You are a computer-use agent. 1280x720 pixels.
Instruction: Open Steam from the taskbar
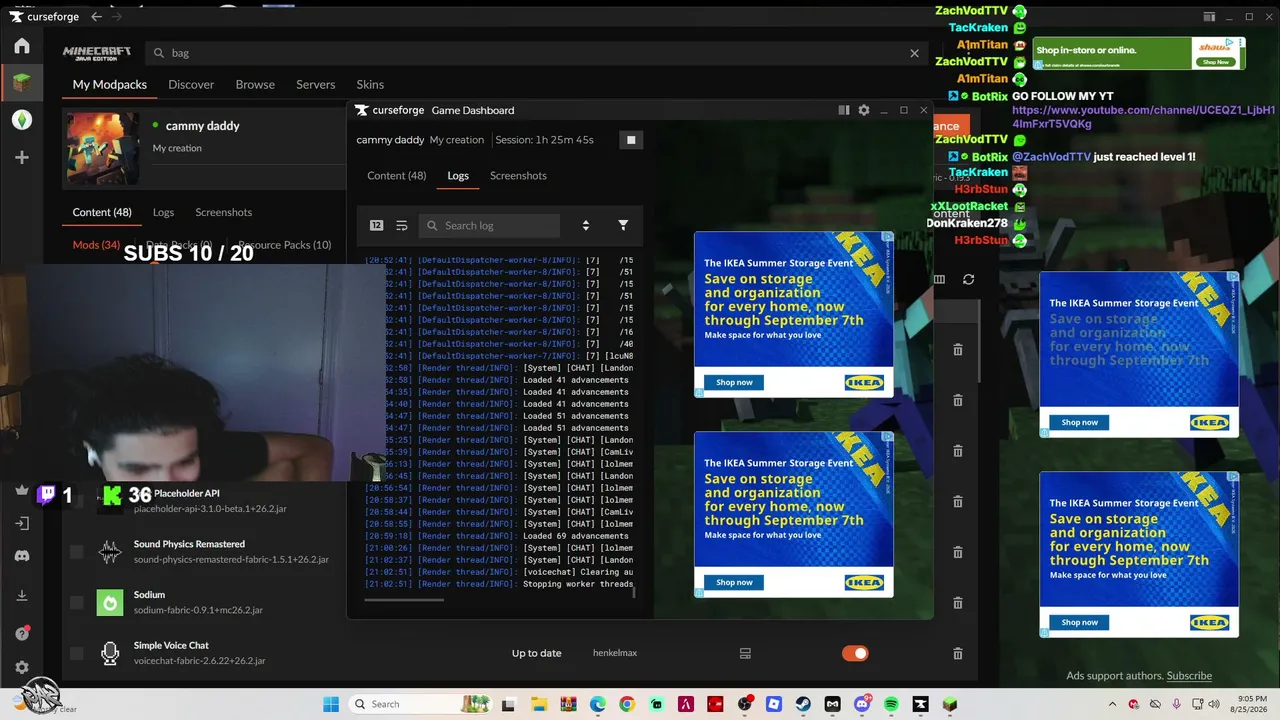(803, 704)
